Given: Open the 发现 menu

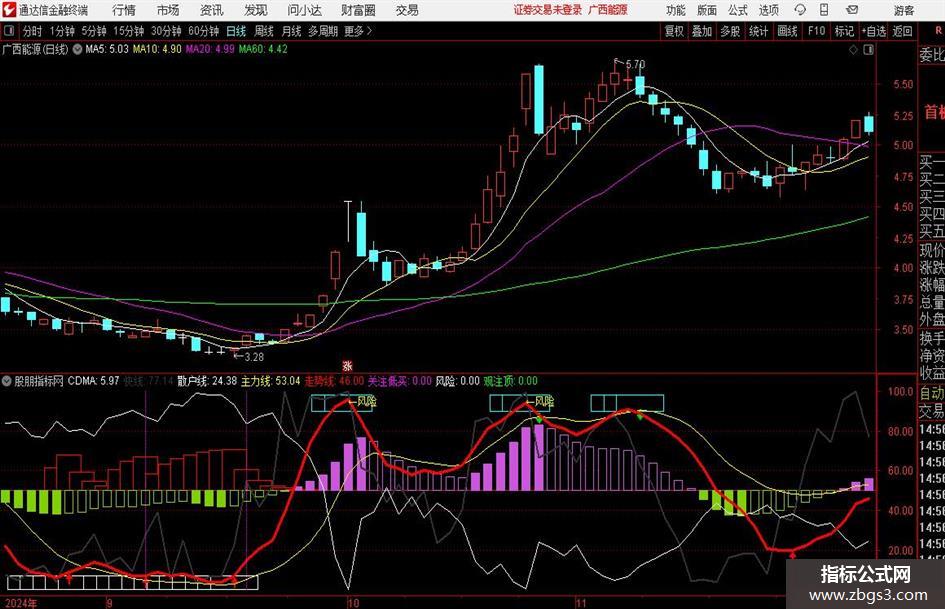Looking at the screenshot, I should click(256, 10).
